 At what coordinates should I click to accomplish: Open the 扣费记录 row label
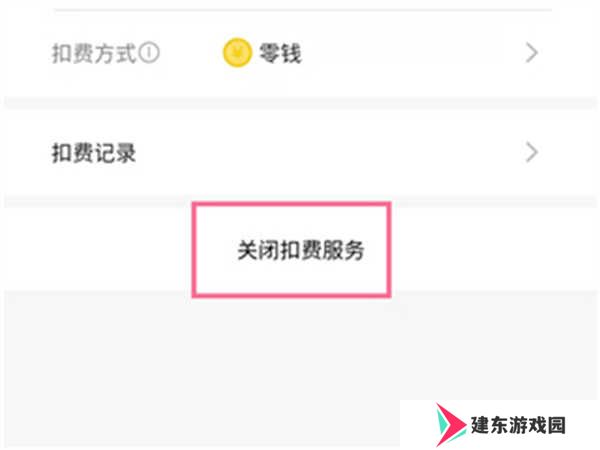click(94, 153)
